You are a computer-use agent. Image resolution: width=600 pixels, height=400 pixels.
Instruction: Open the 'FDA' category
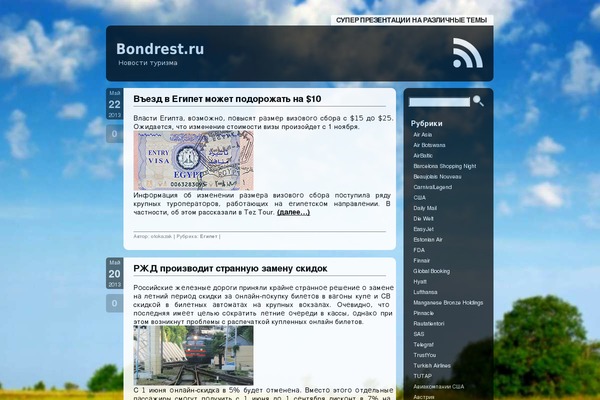coord(419,250)
